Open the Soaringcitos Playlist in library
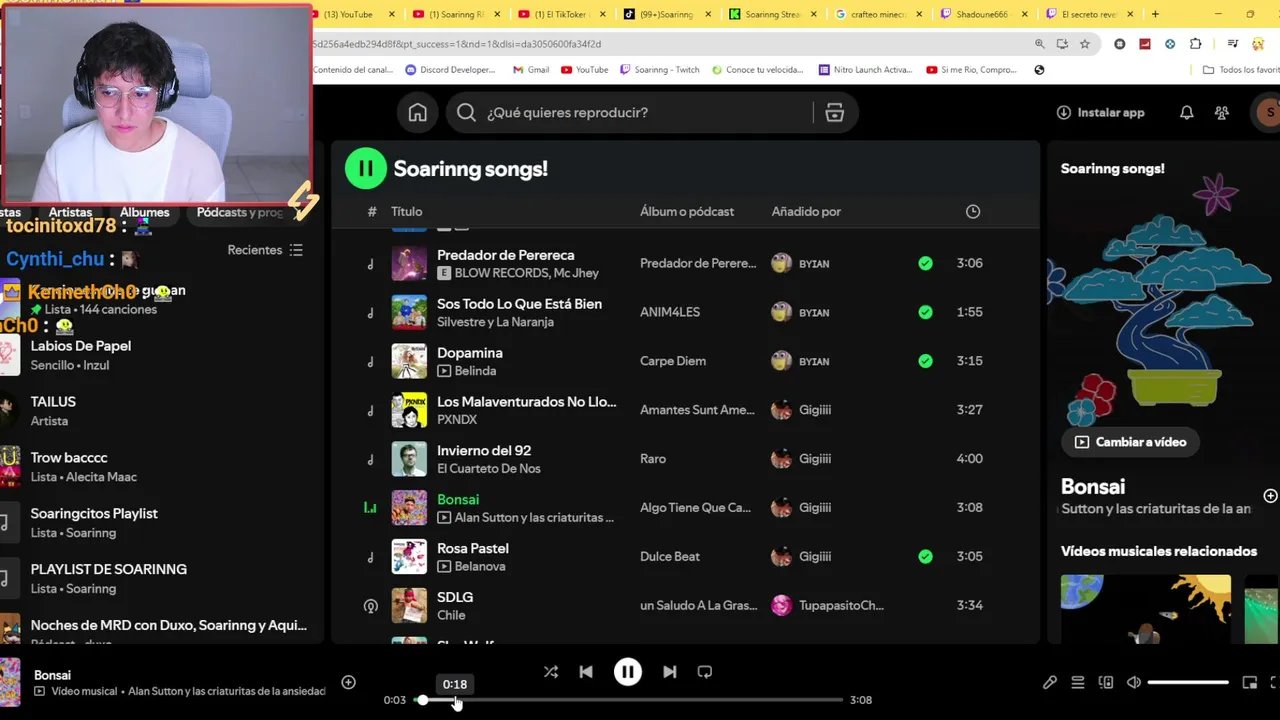This screenshot has width=1280, height=720. click(x=94, y=513)
